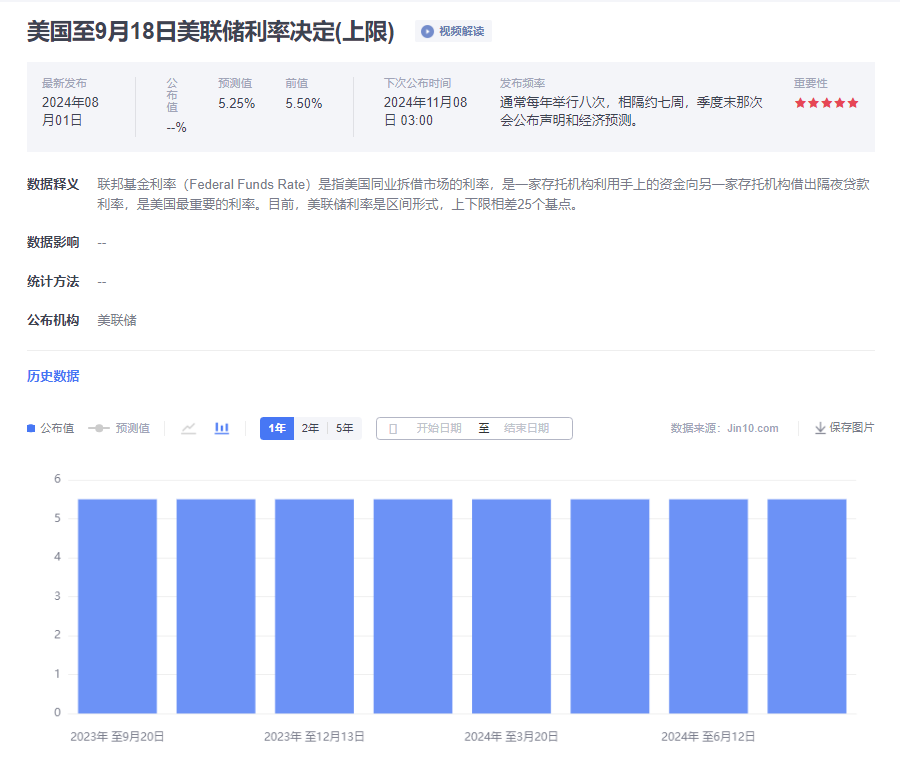
Task: Click the download icon for 保存图片
Action: [x=820, y=428]
